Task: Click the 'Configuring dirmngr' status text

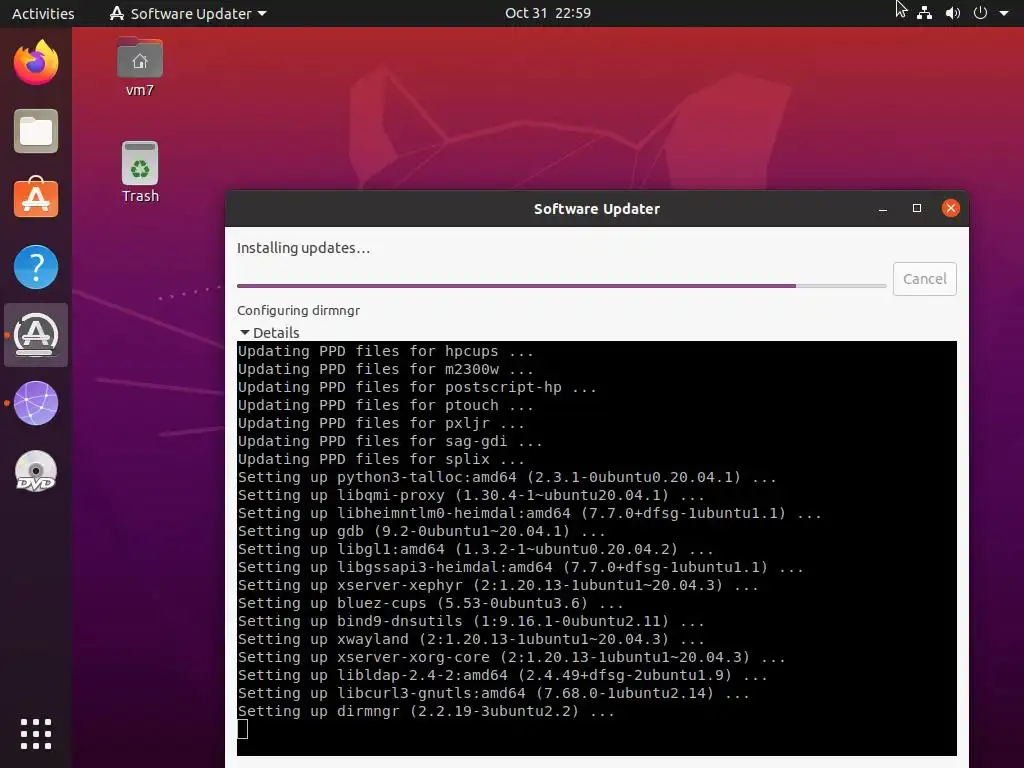Action: coord(298,311)
